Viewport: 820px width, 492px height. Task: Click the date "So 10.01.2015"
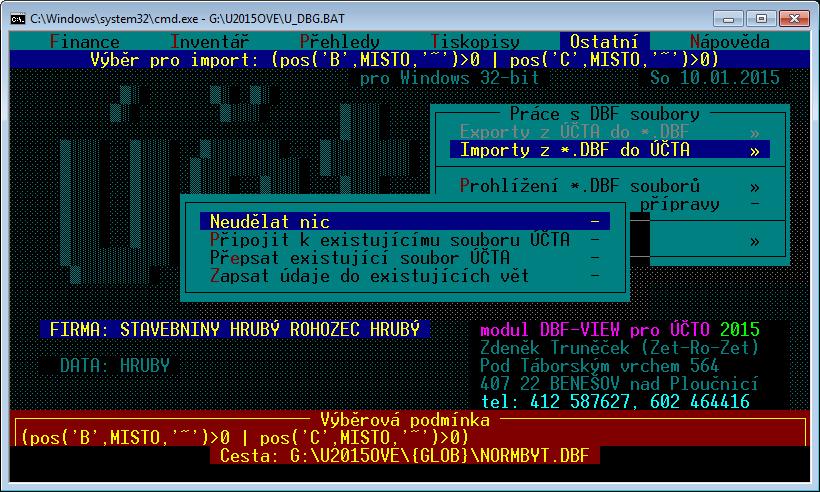714,78
